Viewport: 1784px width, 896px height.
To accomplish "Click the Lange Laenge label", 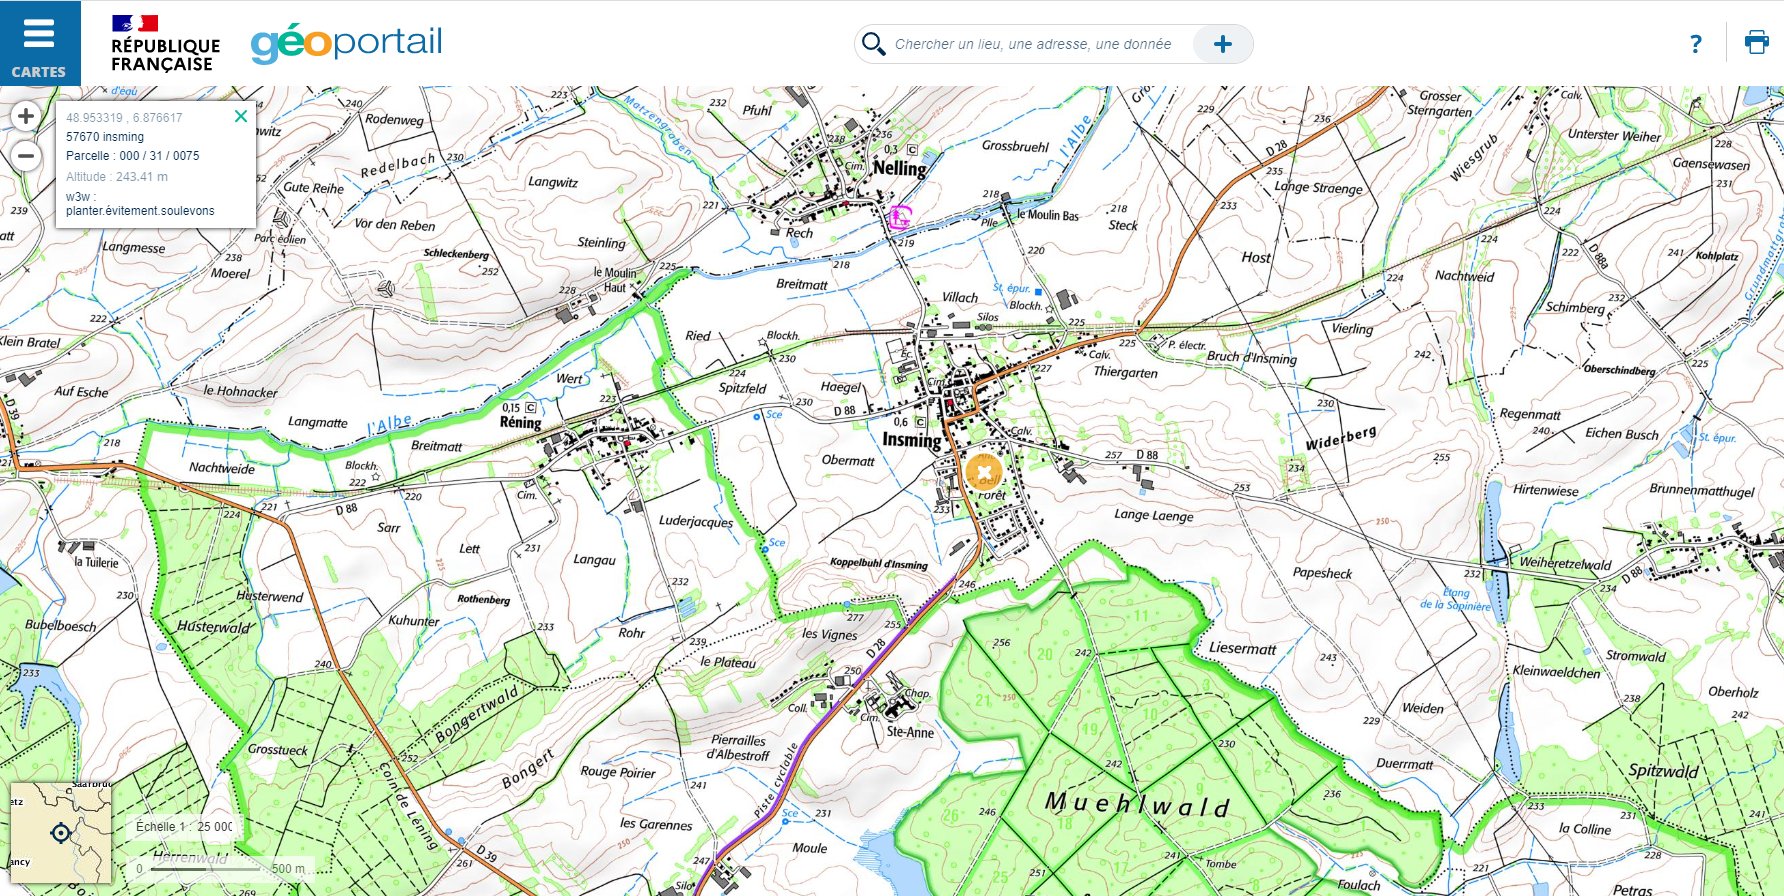I will tap(1154, 515).
